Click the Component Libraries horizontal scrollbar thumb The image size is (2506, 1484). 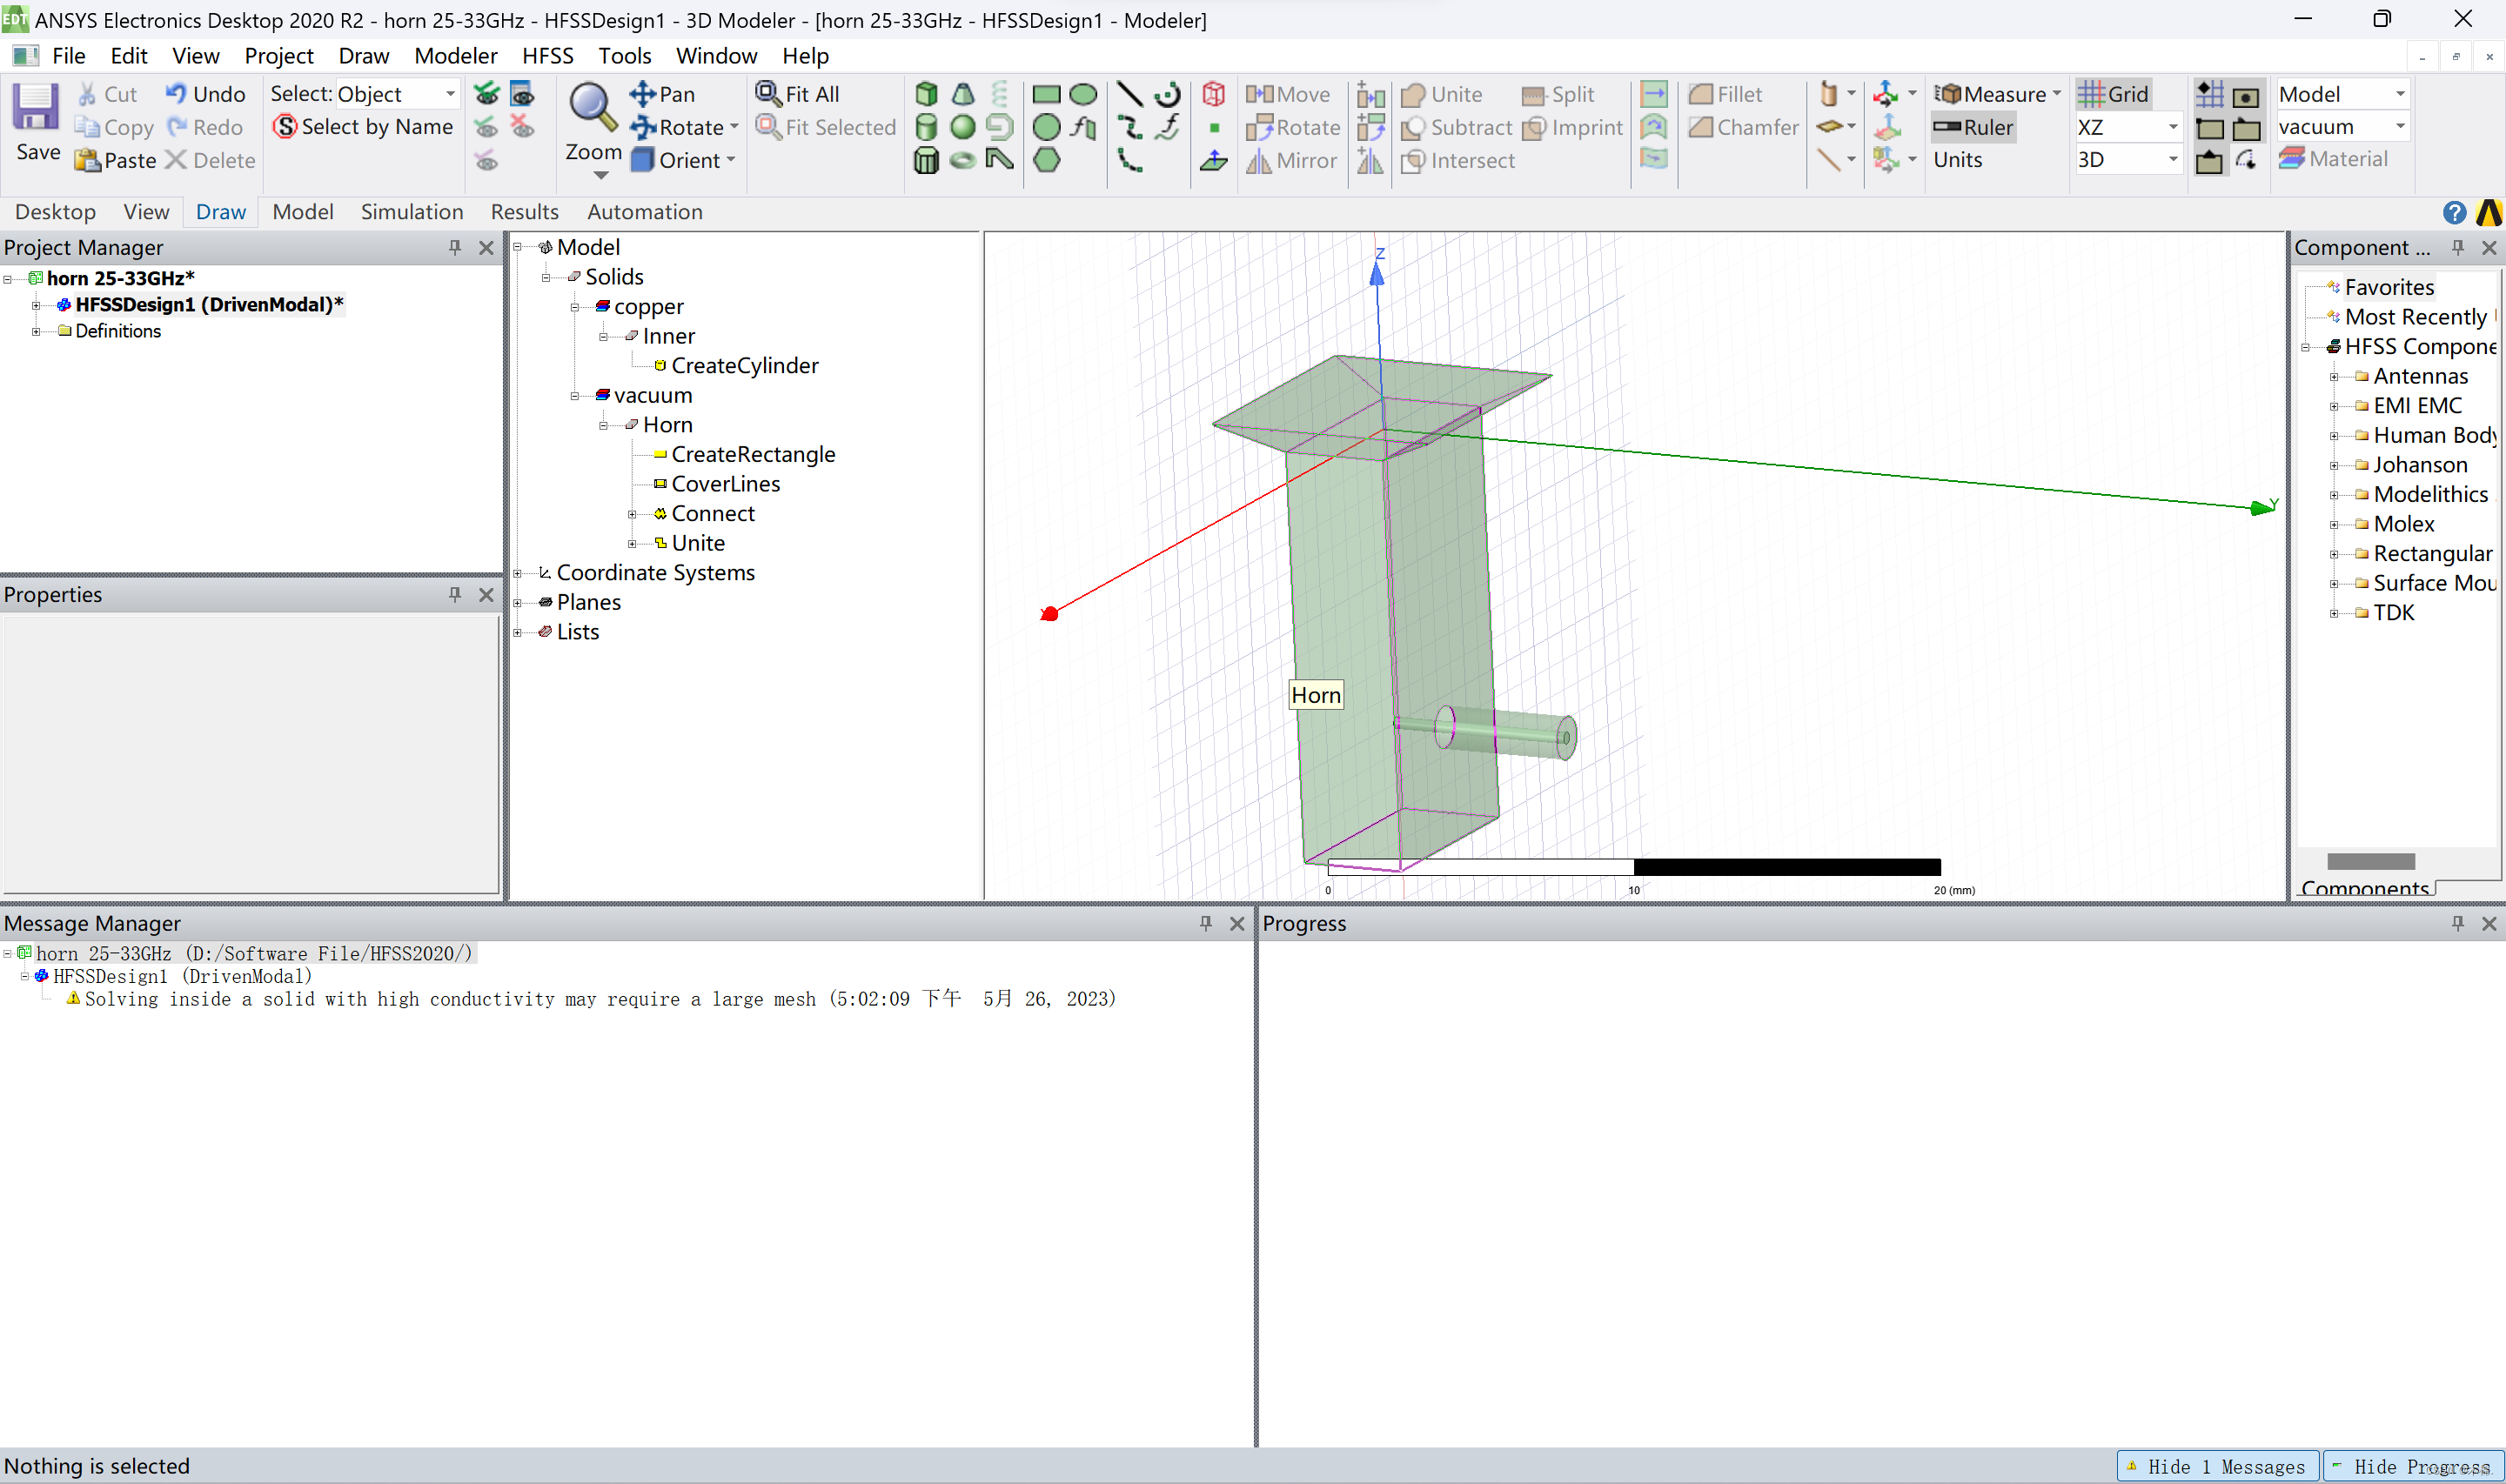pos(2370,861)
